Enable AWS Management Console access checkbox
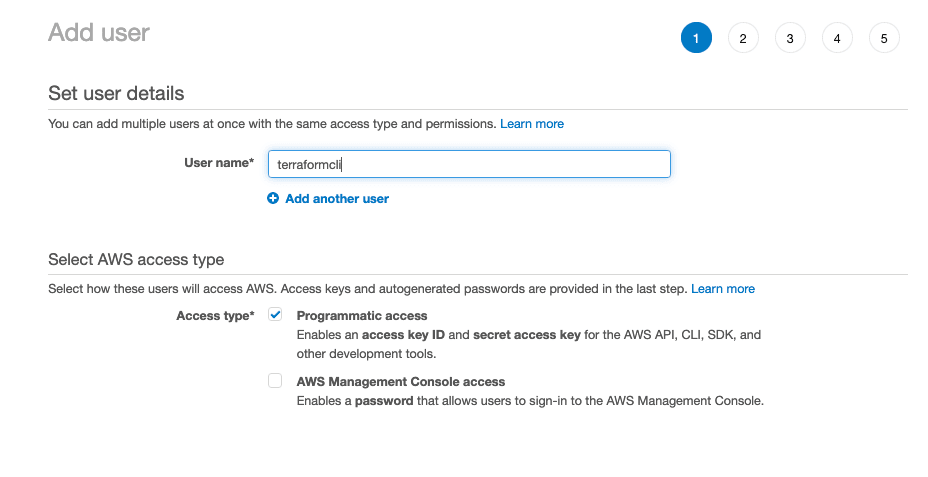The width and height of the screenshot is (928, 477). 275,381
